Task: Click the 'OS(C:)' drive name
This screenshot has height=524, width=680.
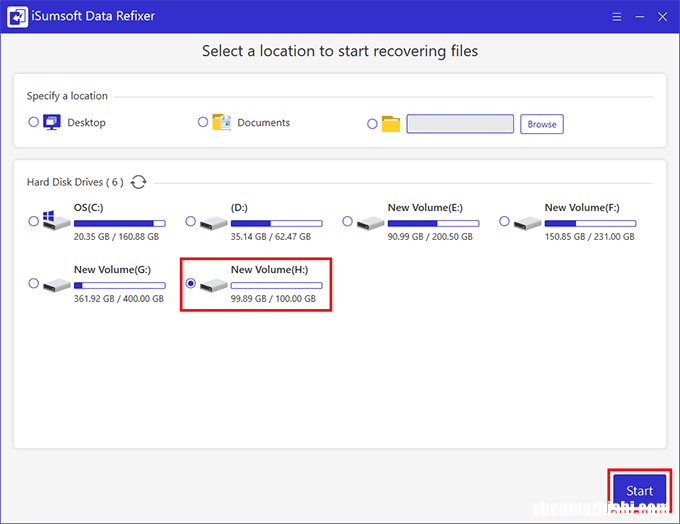Action: point(88,208)
